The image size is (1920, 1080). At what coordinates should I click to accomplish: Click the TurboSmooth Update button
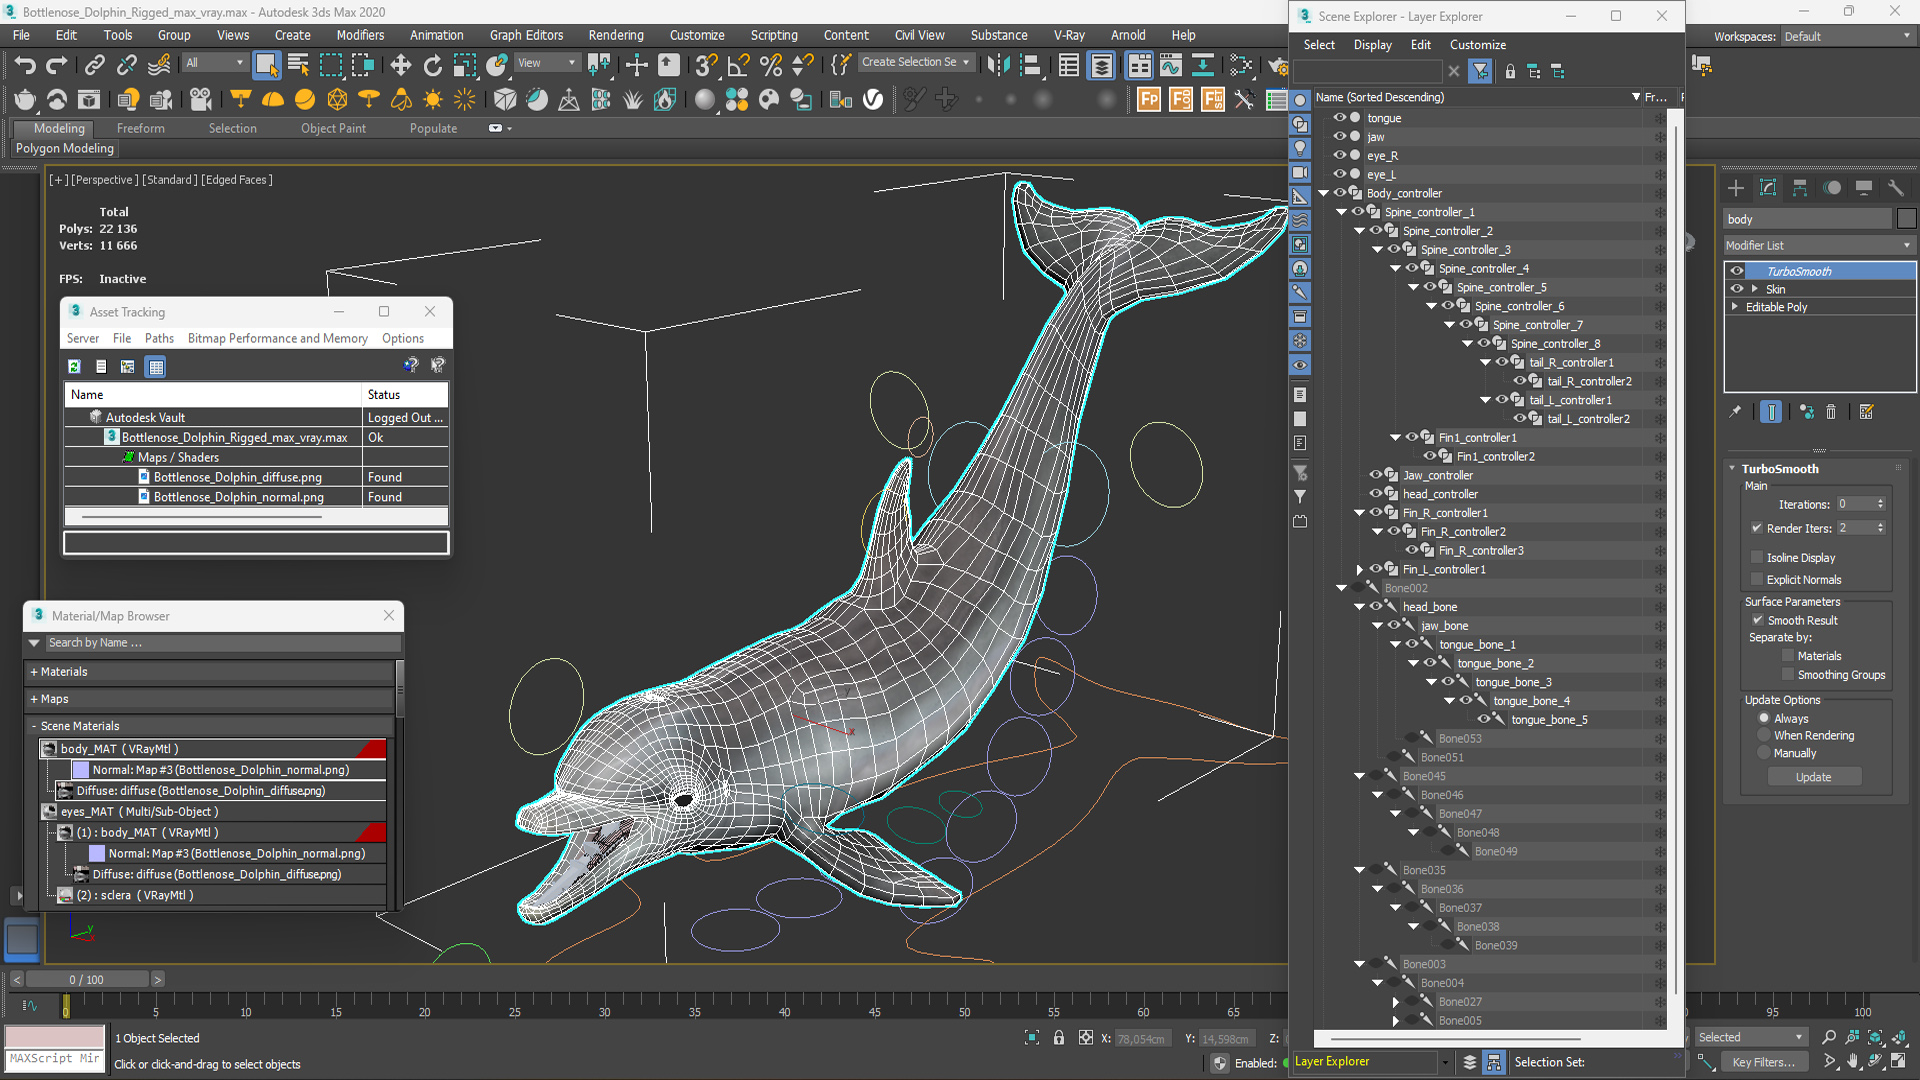pyautogui.click(x=1813, y=777)
